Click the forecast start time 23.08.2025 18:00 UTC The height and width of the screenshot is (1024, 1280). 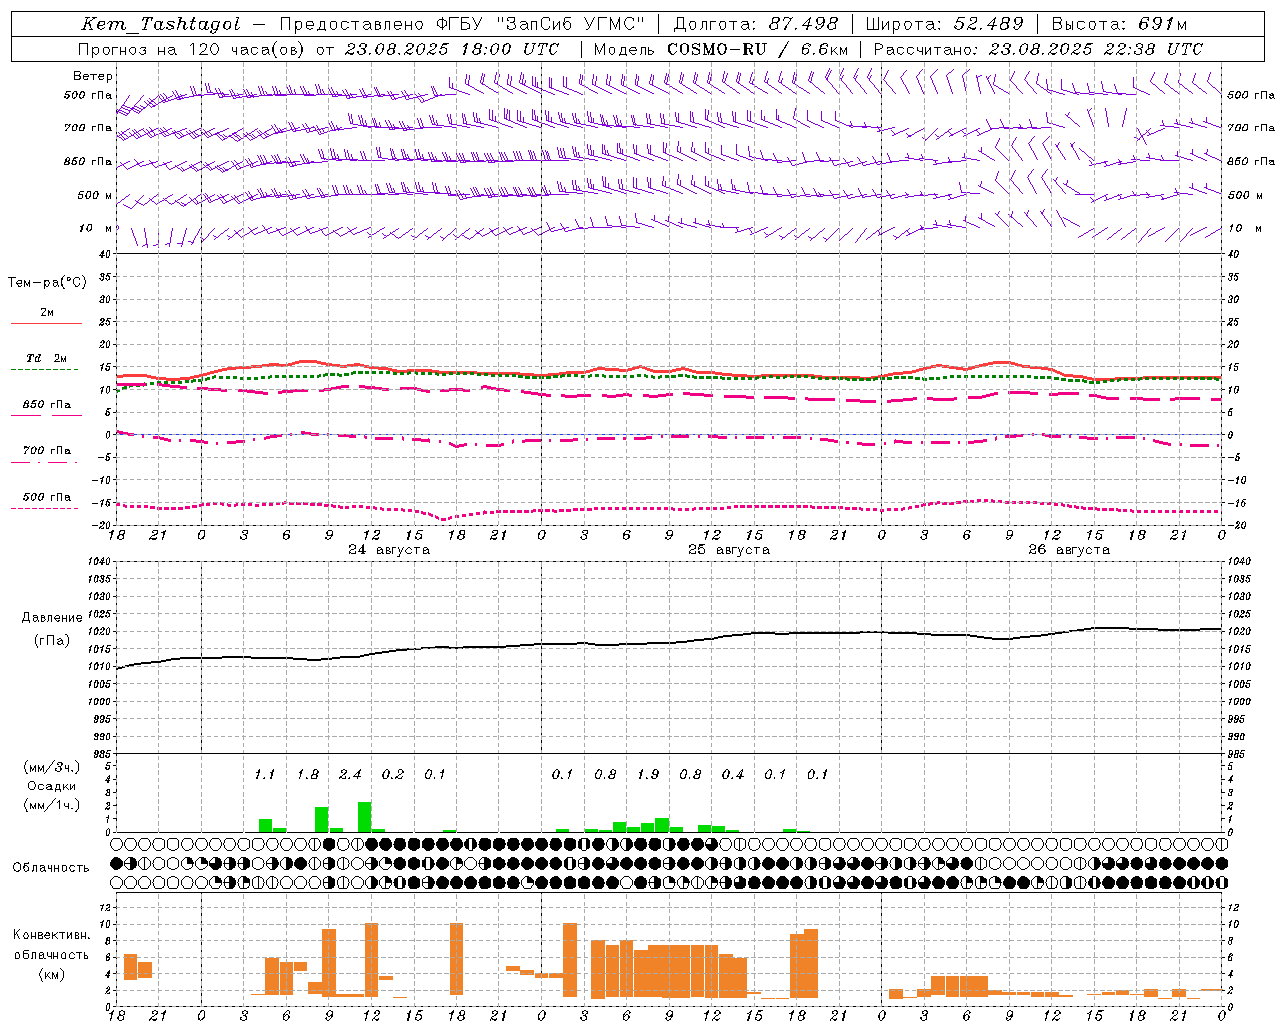(451, 49)
